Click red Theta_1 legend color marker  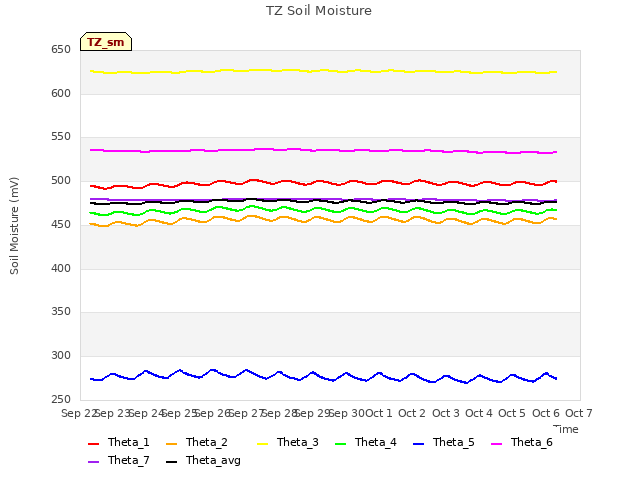tap(93, 444)
